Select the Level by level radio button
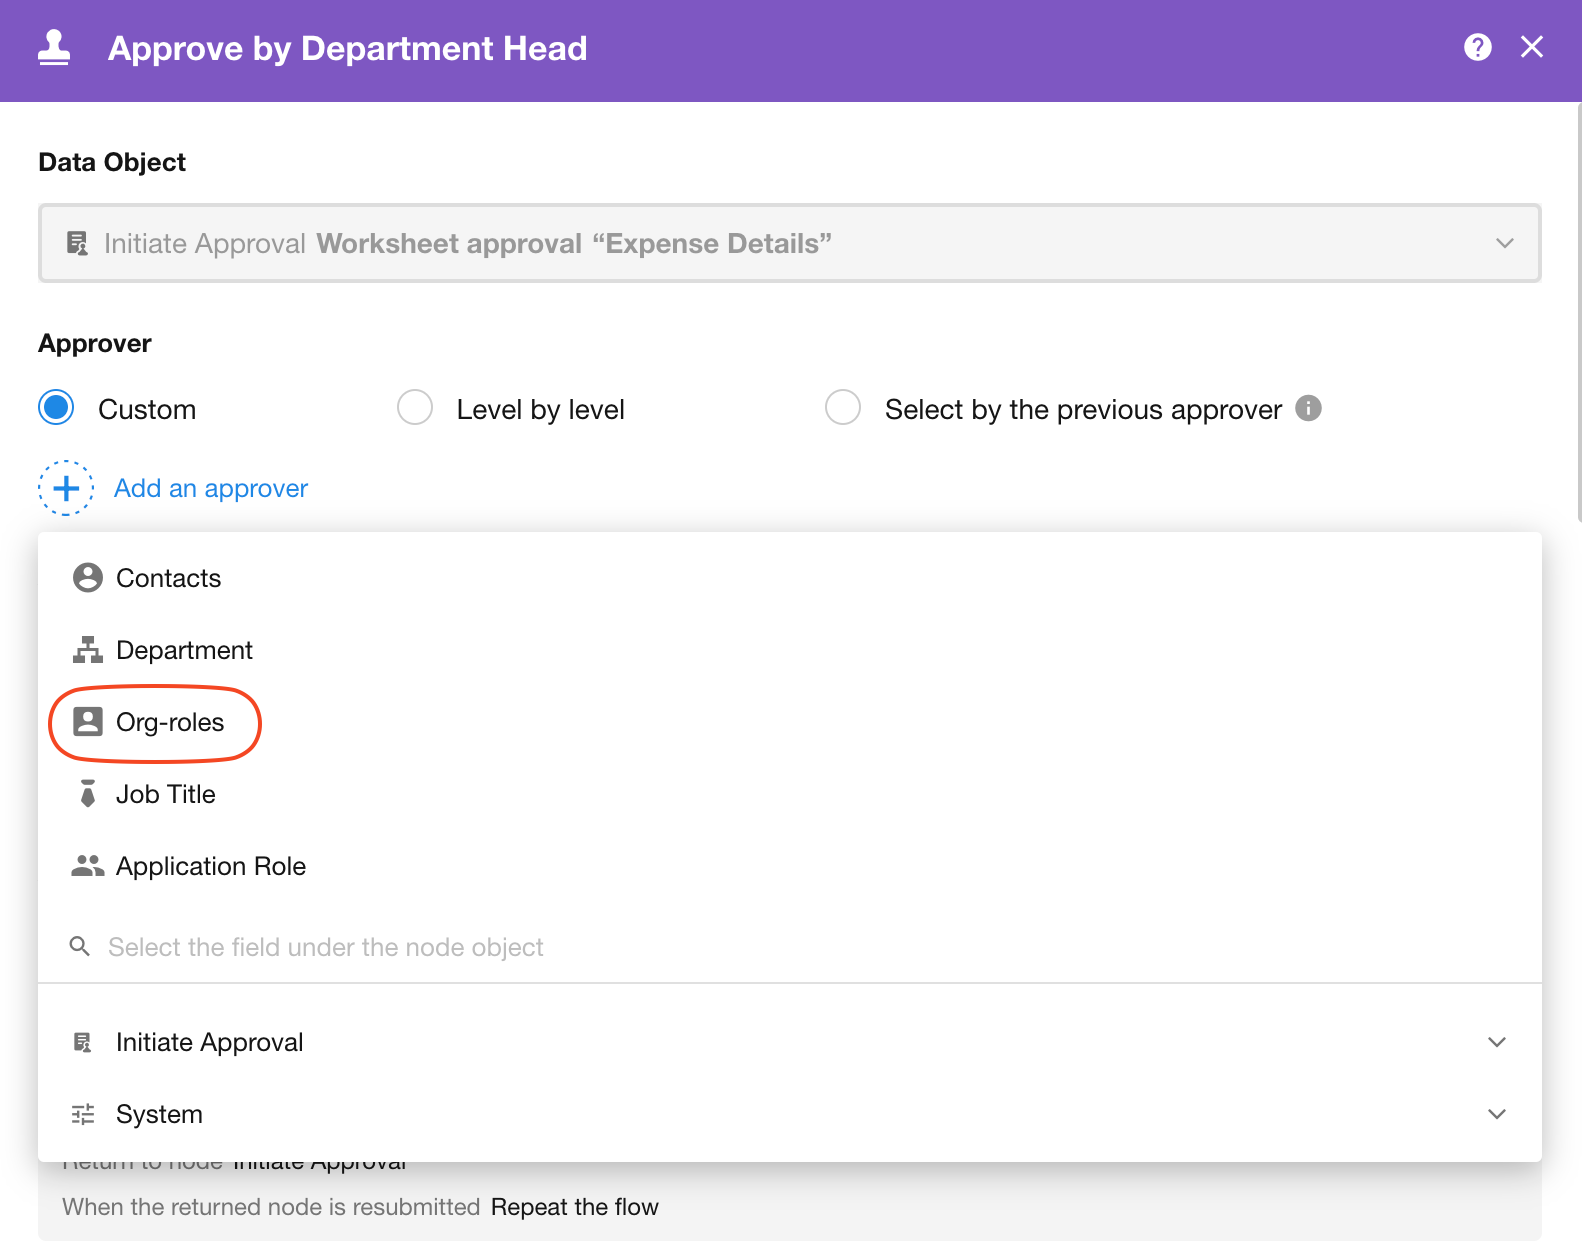Screen dimensions: 1582x1254 click(415, 408)
